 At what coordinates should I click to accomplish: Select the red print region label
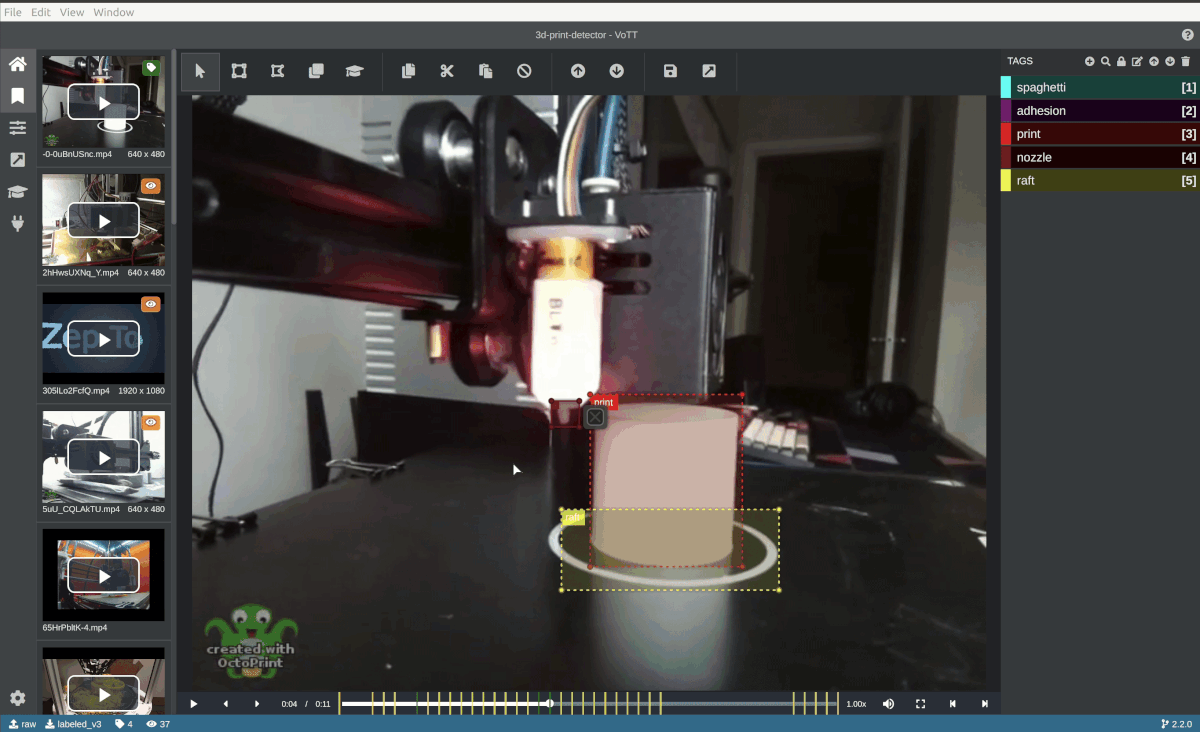tap(604, 402)
